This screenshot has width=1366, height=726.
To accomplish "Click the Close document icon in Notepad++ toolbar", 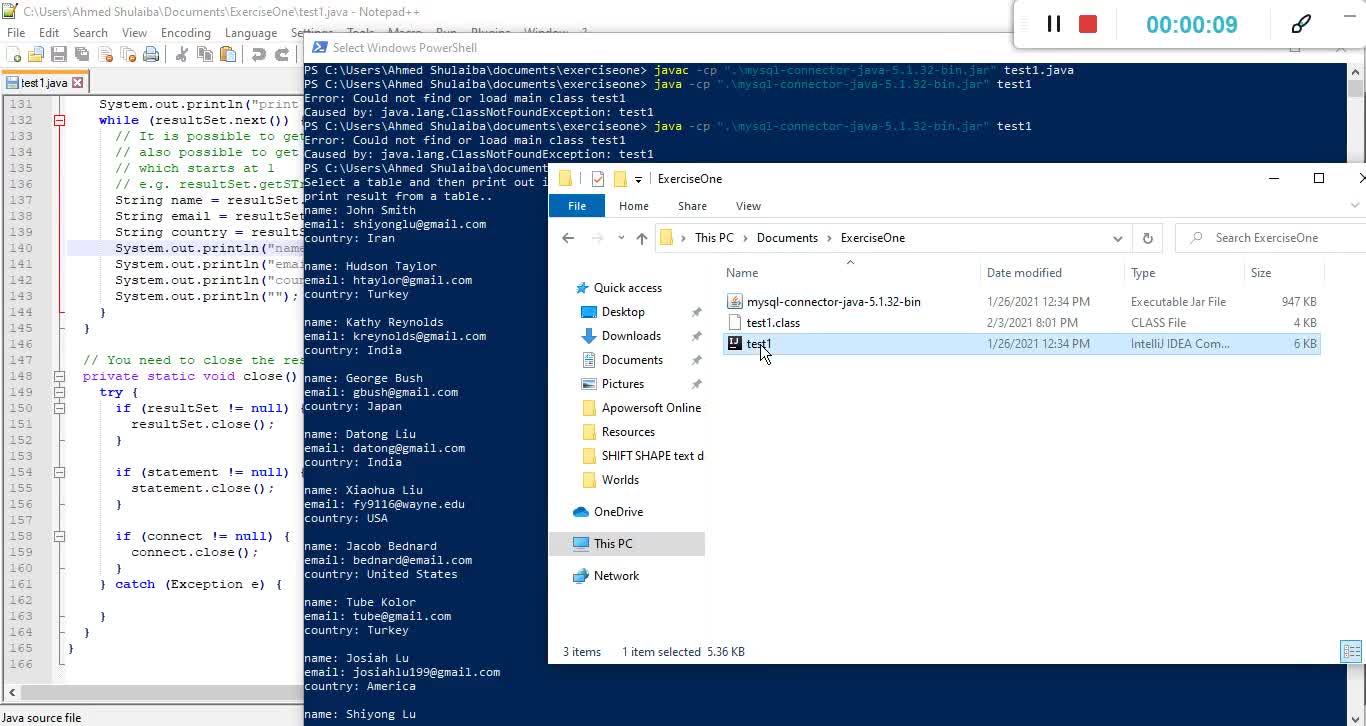I will [104, 54].
